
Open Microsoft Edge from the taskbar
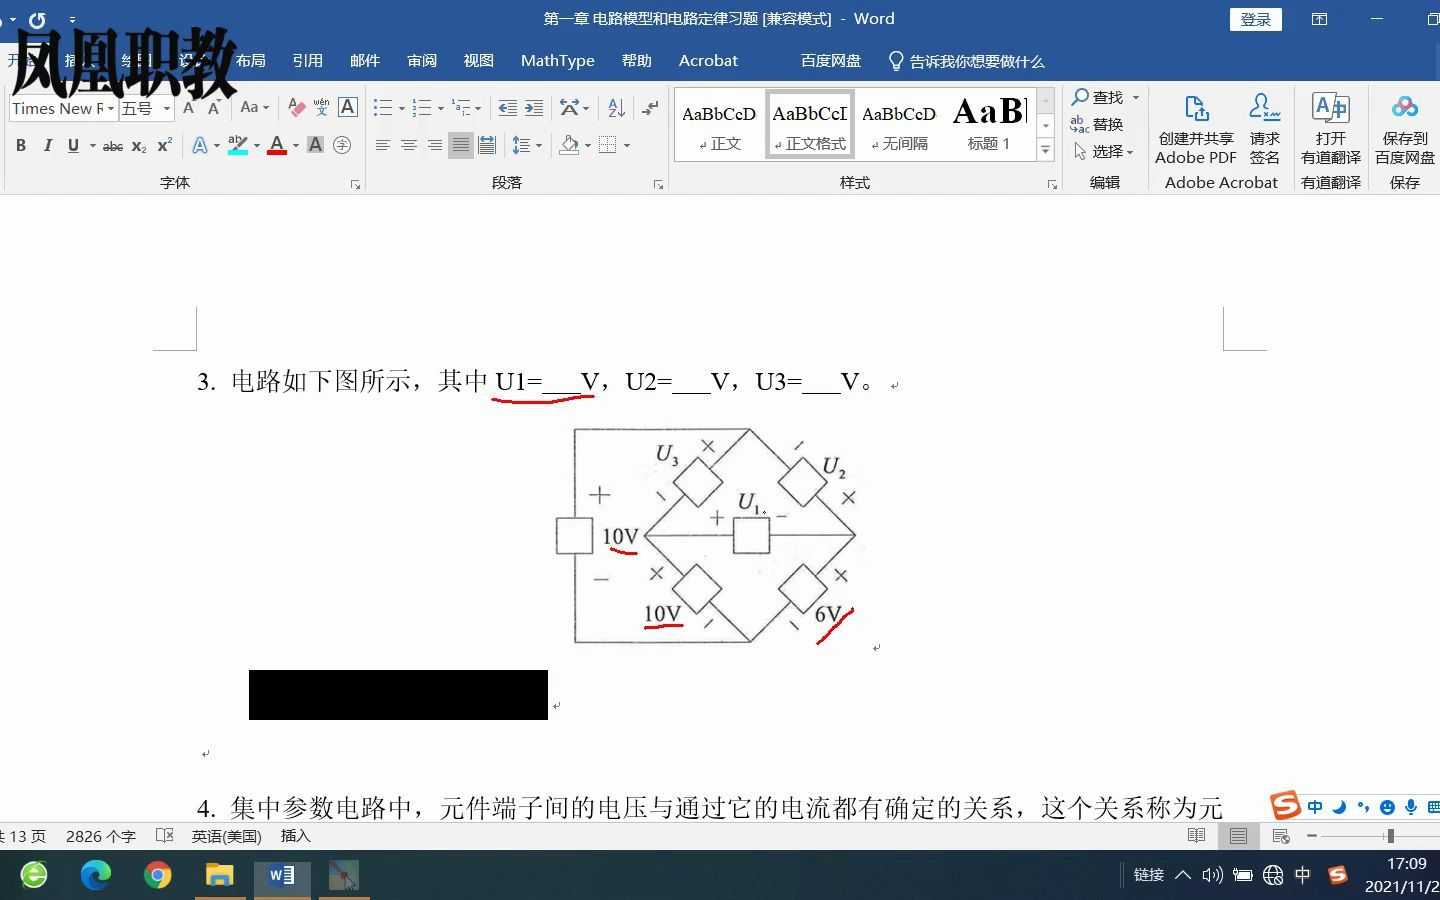click(x=96, y=876)
